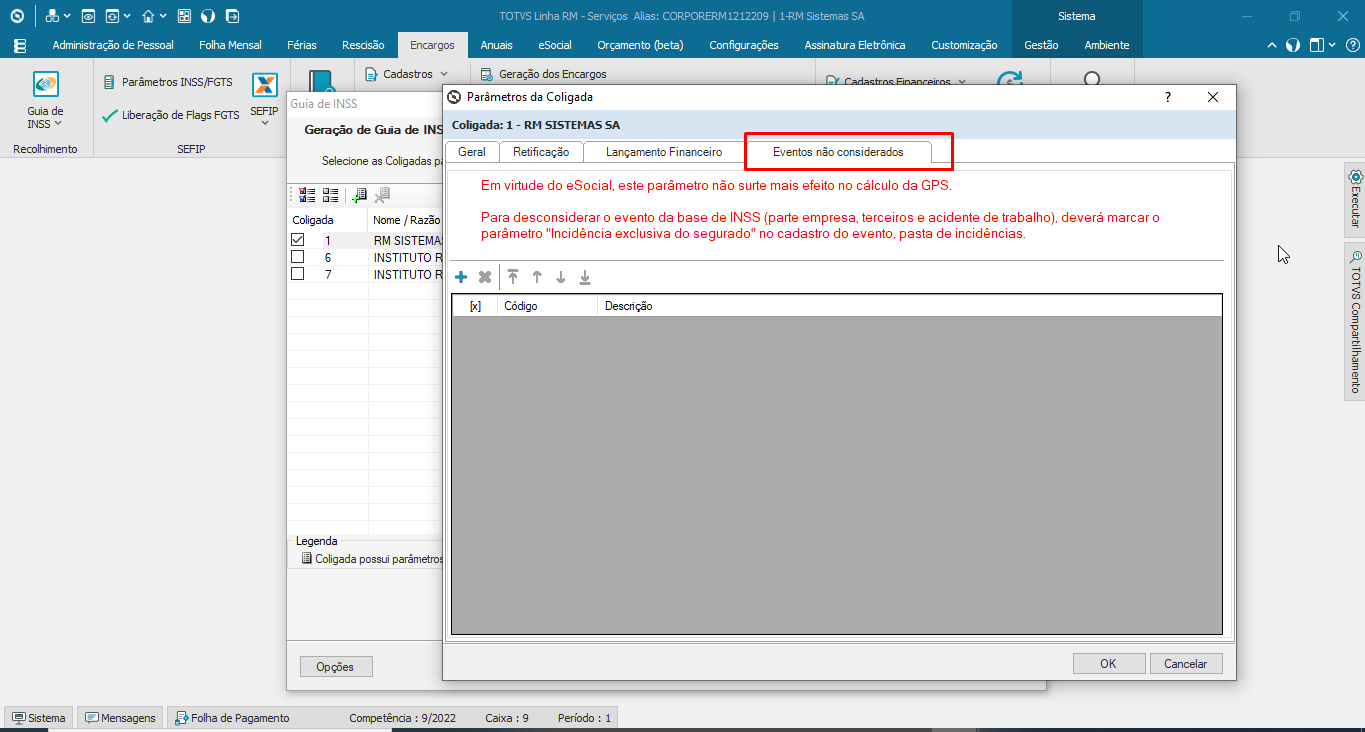This screenshot has height=732, width=1365.
Task: Open the Férias ribbon tab
Action: tap(302, 45)
